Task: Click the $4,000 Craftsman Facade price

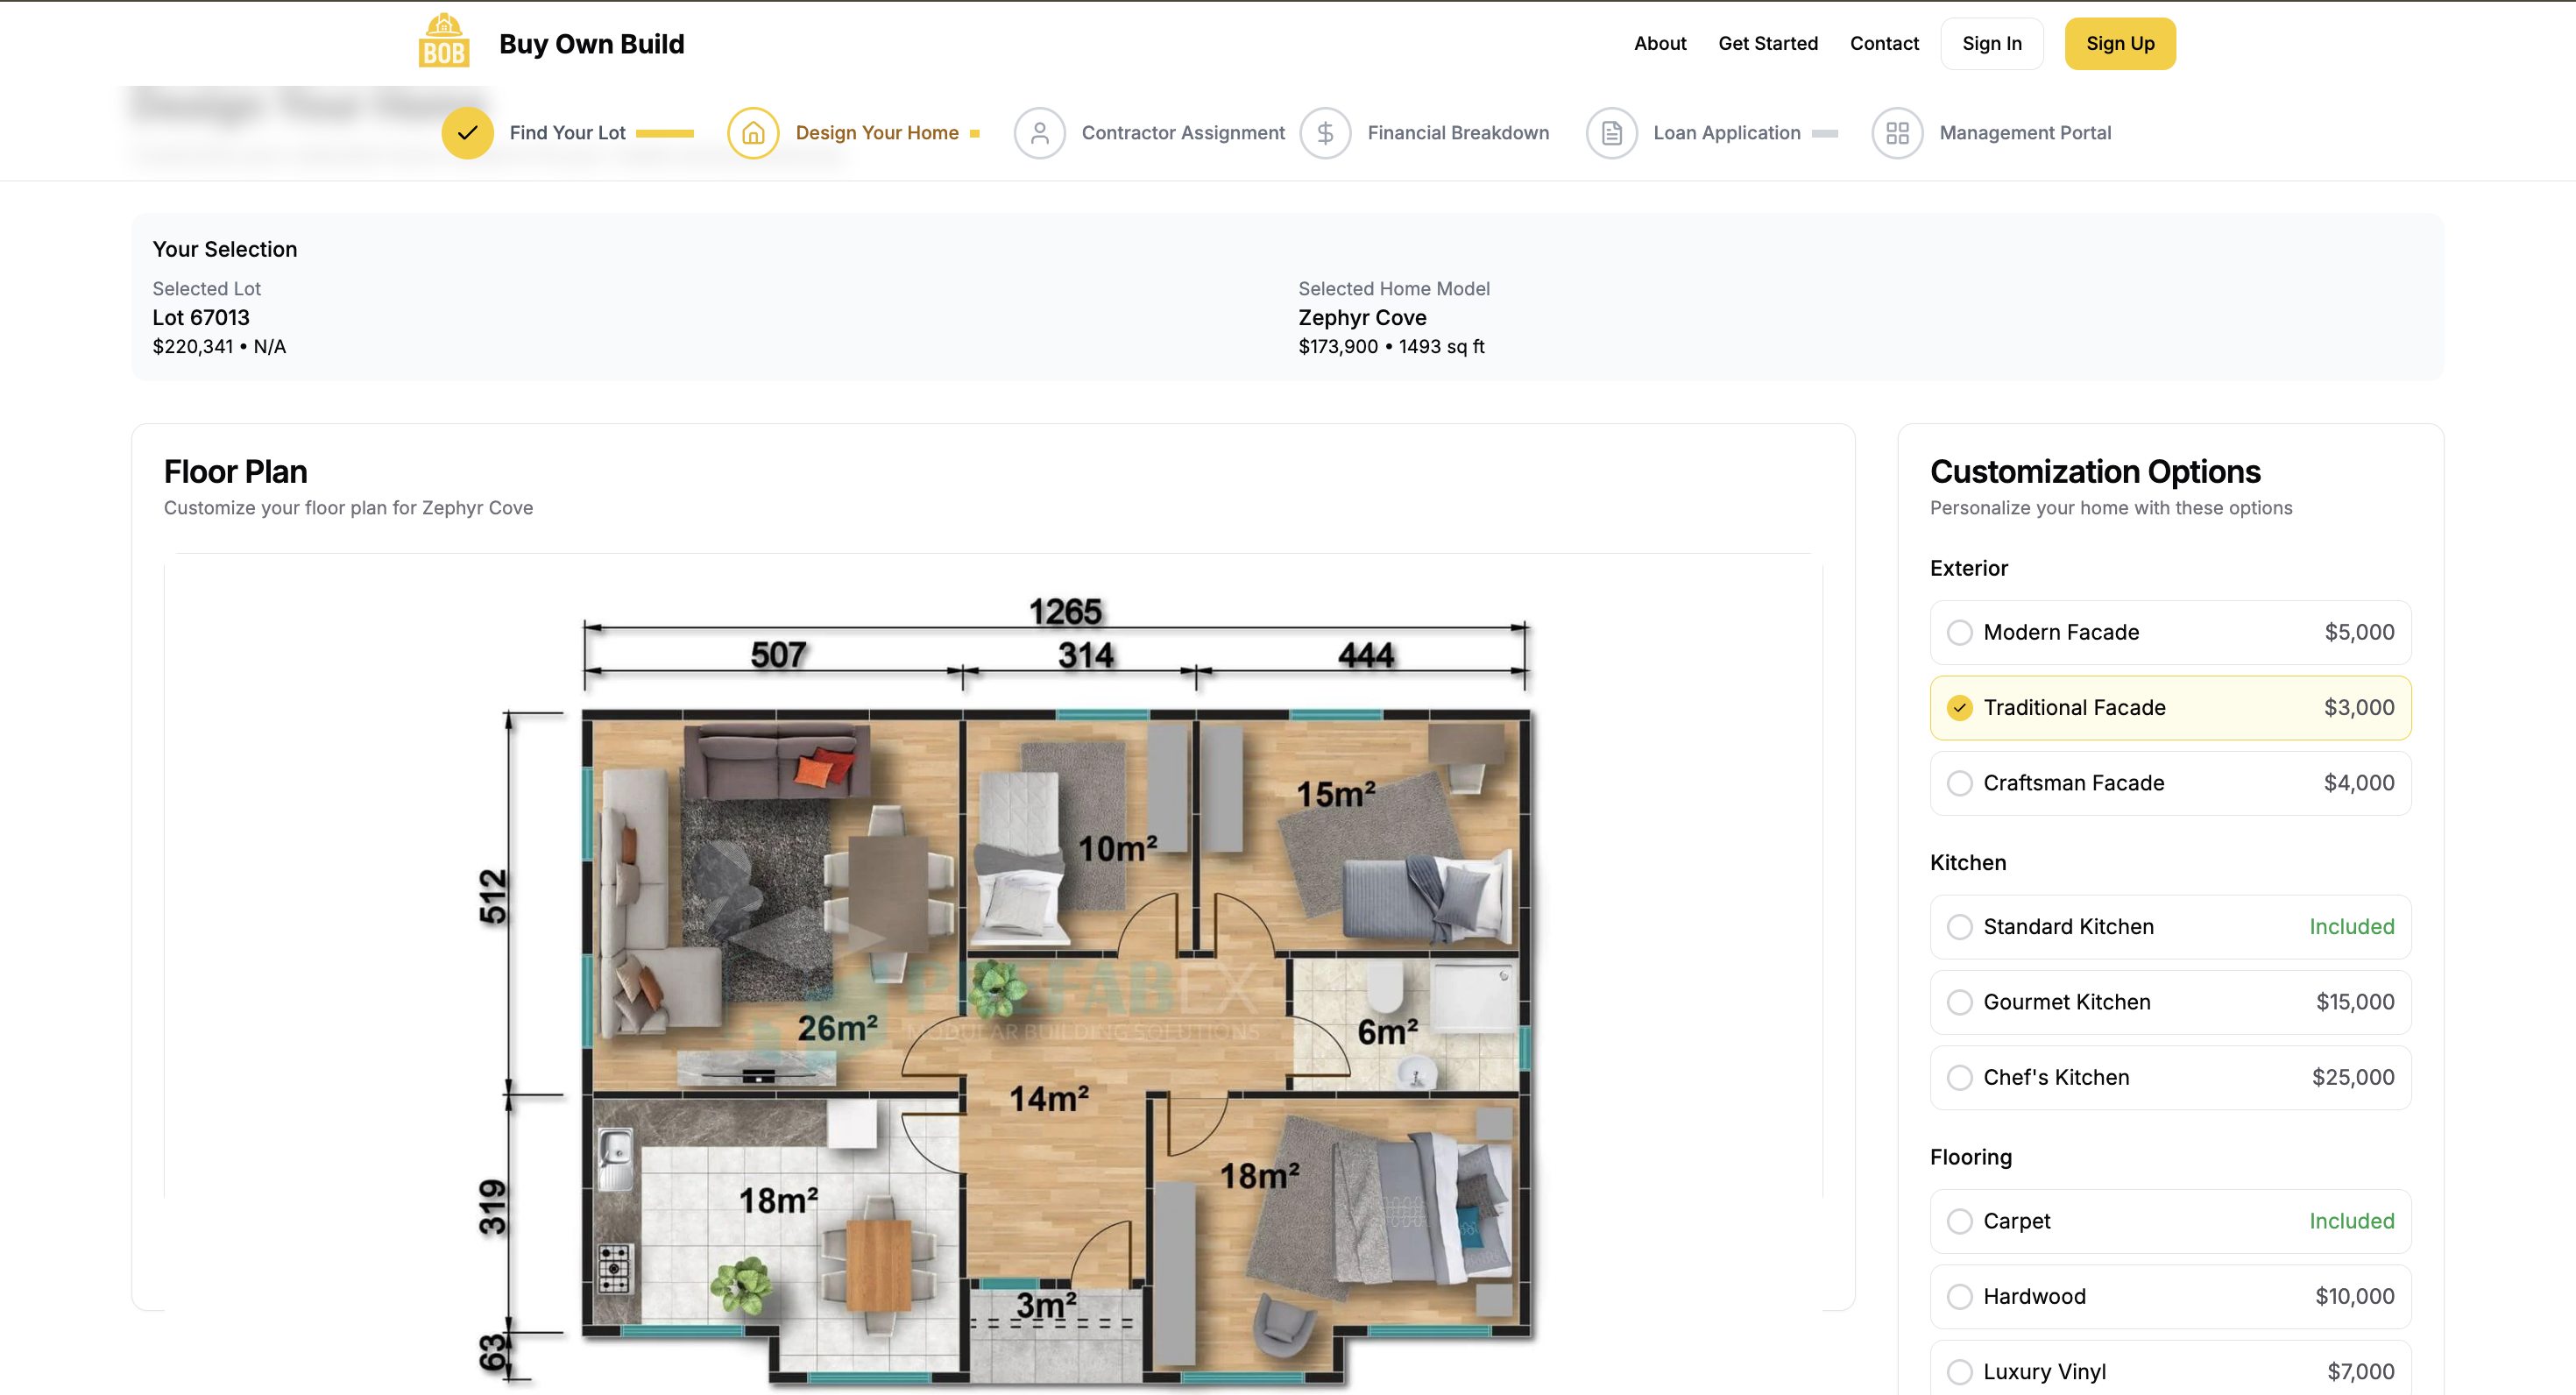Action: [2359, 783]
